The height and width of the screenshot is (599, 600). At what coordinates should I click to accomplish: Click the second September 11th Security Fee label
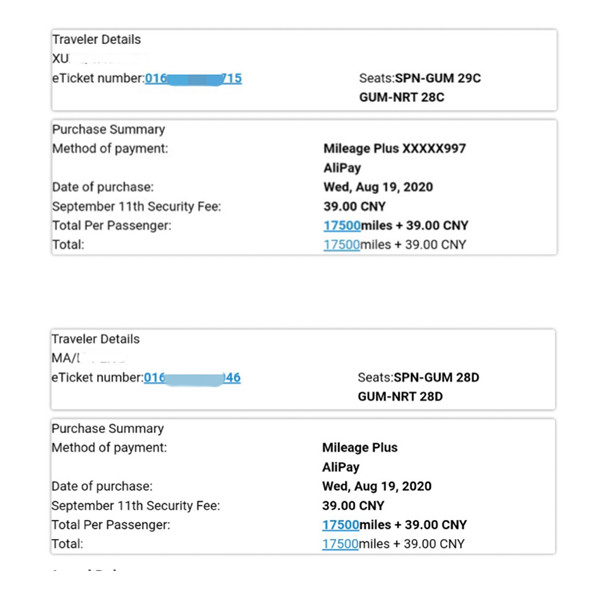pyautogui.click(x=135, y=506)
